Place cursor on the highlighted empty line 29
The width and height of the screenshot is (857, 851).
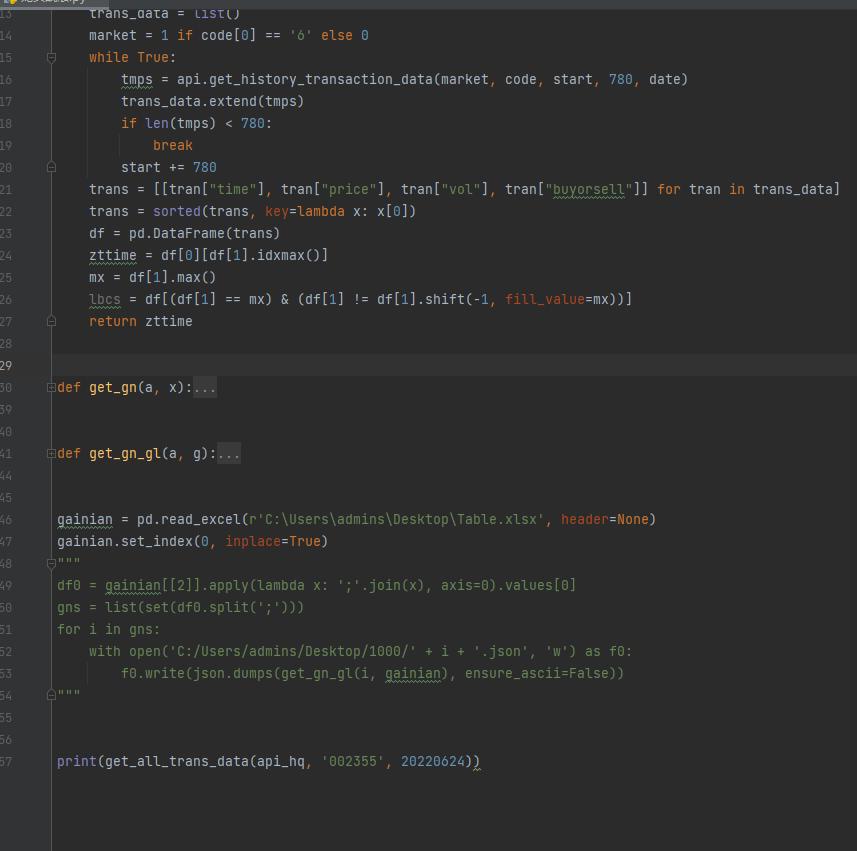(x=400, y=365)
